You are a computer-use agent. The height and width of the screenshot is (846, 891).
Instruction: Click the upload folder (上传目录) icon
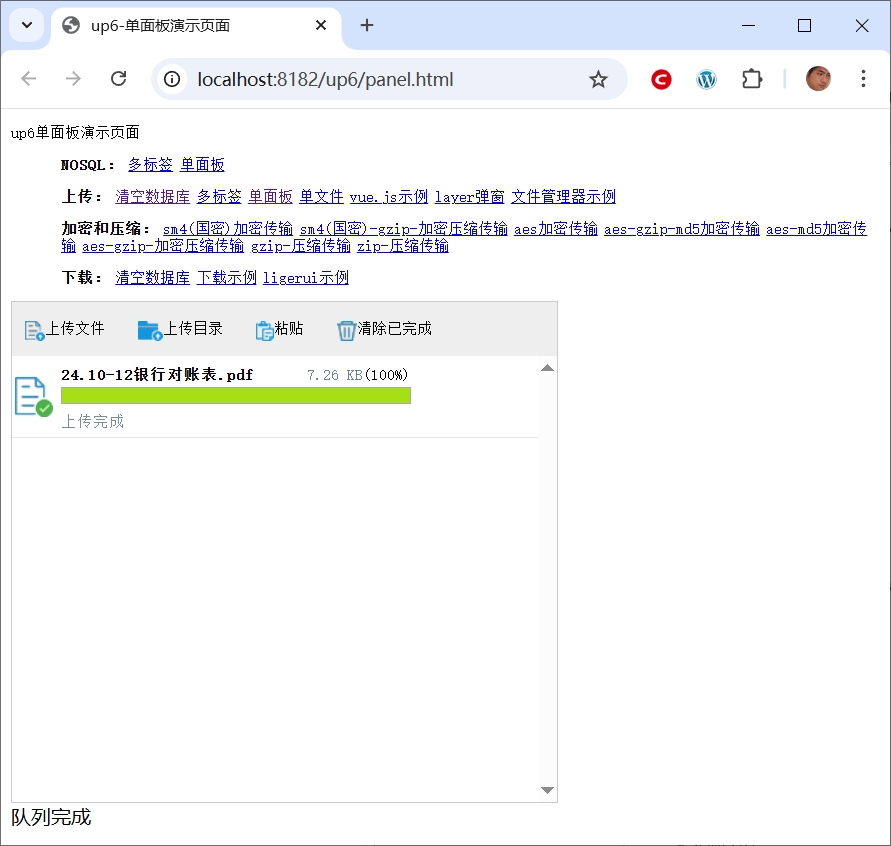click(149, 330)
